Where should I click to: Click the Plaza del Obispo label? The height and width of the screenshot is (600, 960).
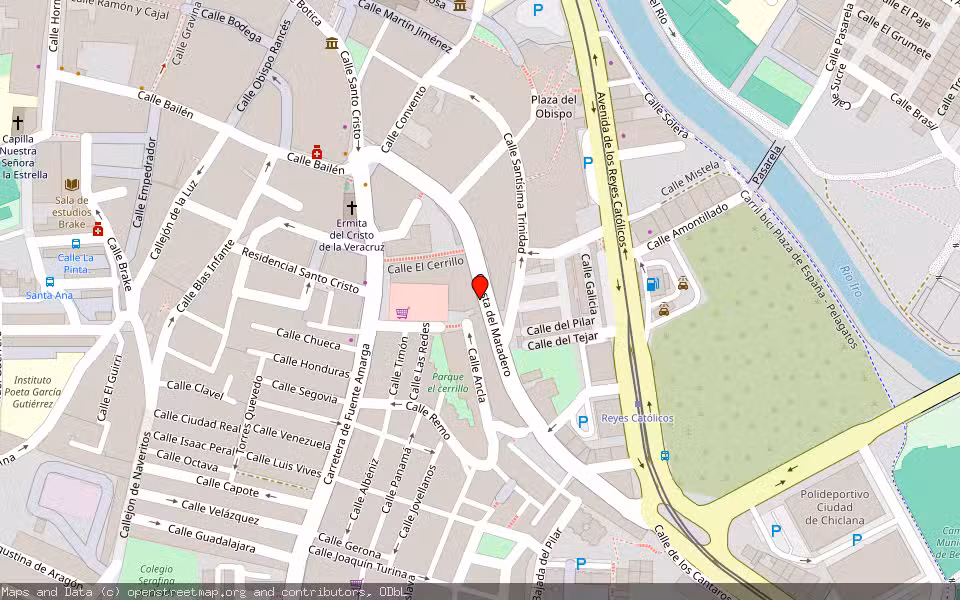[553, 106]
